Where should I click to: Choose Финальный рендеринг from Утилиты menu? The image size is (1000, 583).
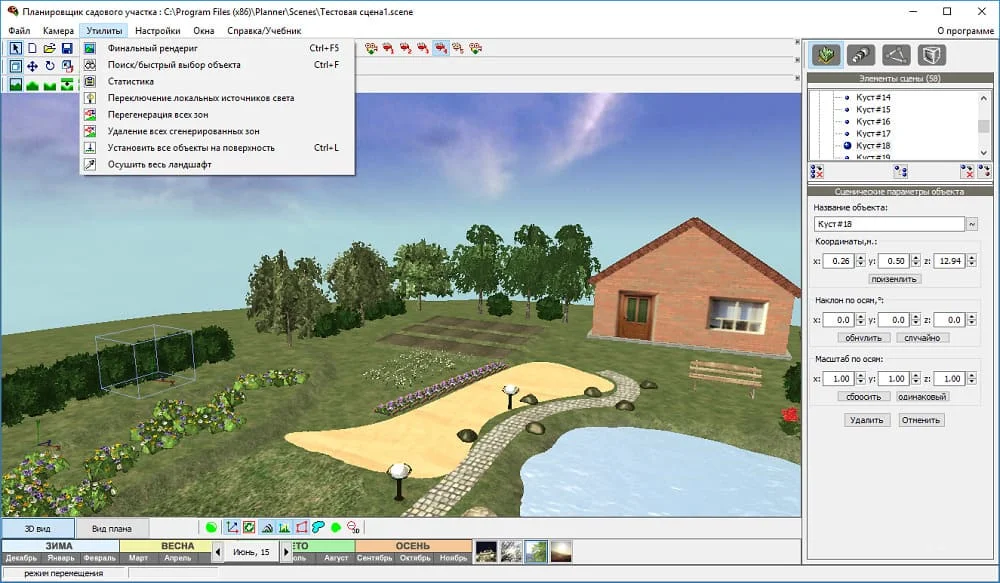point(153,48)
